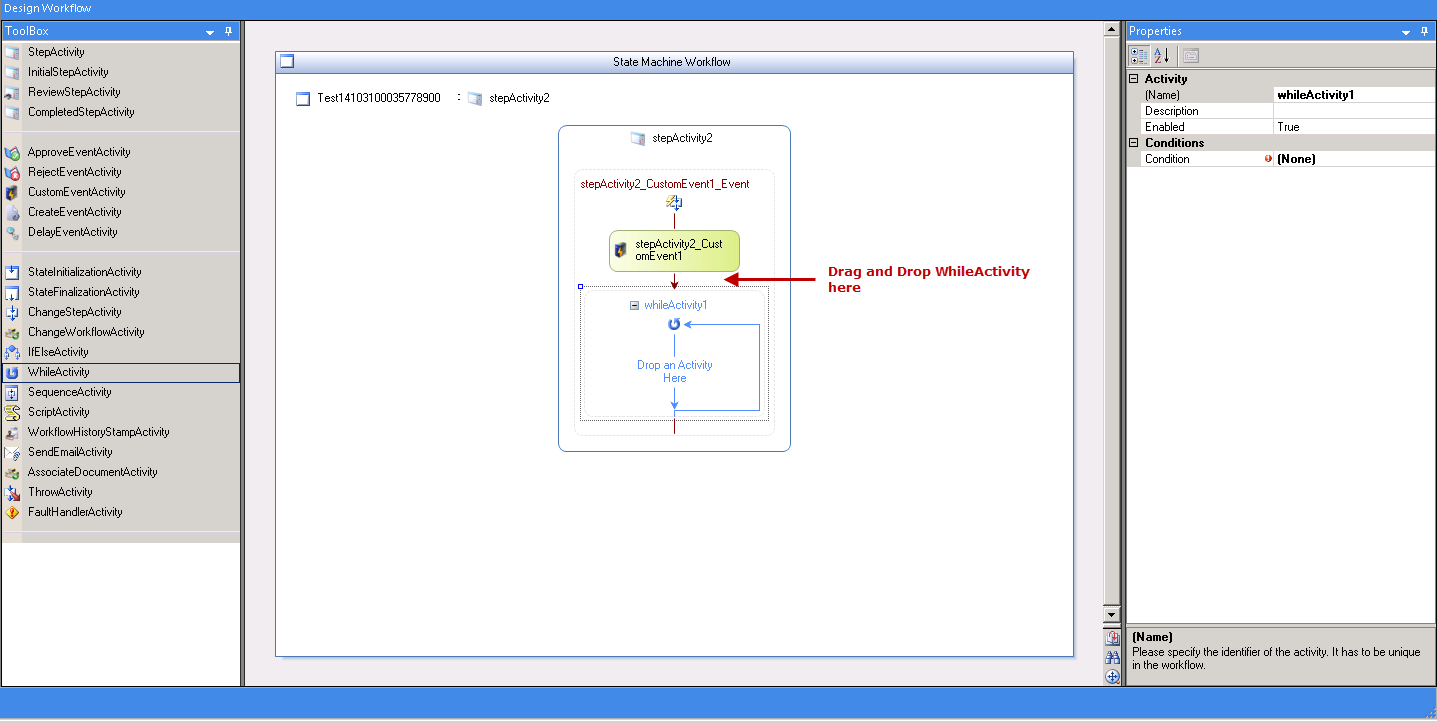Open the ToolBox panel dropdown arrow
The image size is (1437, 723).
[210, 32]
